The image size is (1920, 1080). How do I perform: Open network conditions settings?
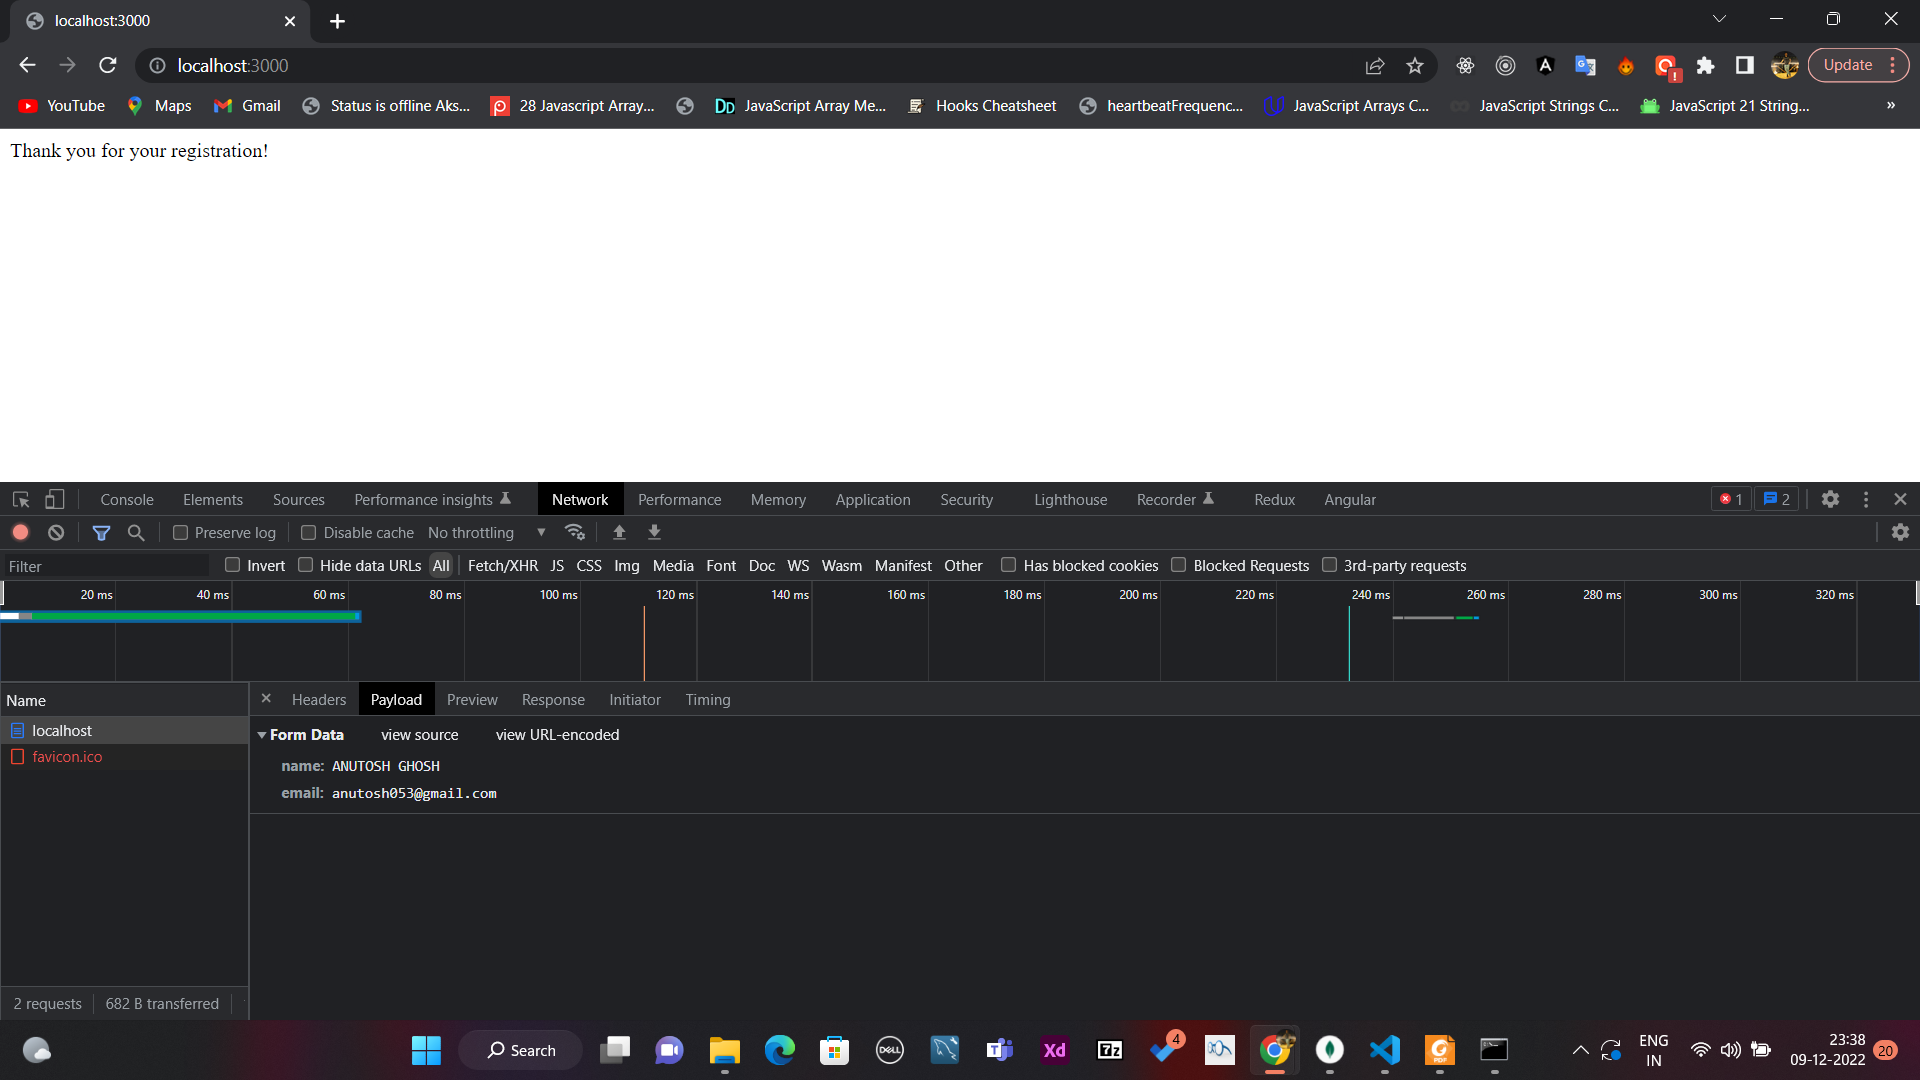(x=575, y=532)
